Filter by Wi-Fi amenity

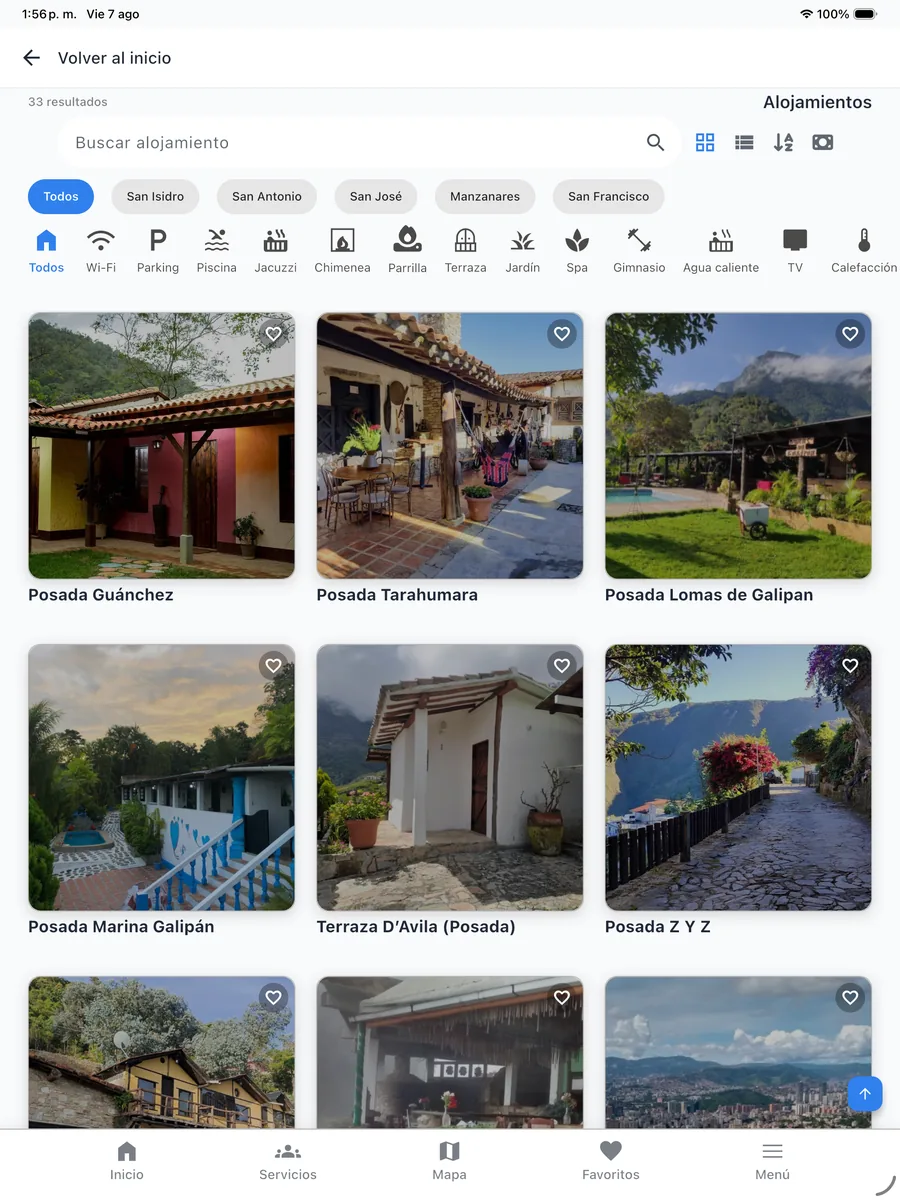point(101,250)
